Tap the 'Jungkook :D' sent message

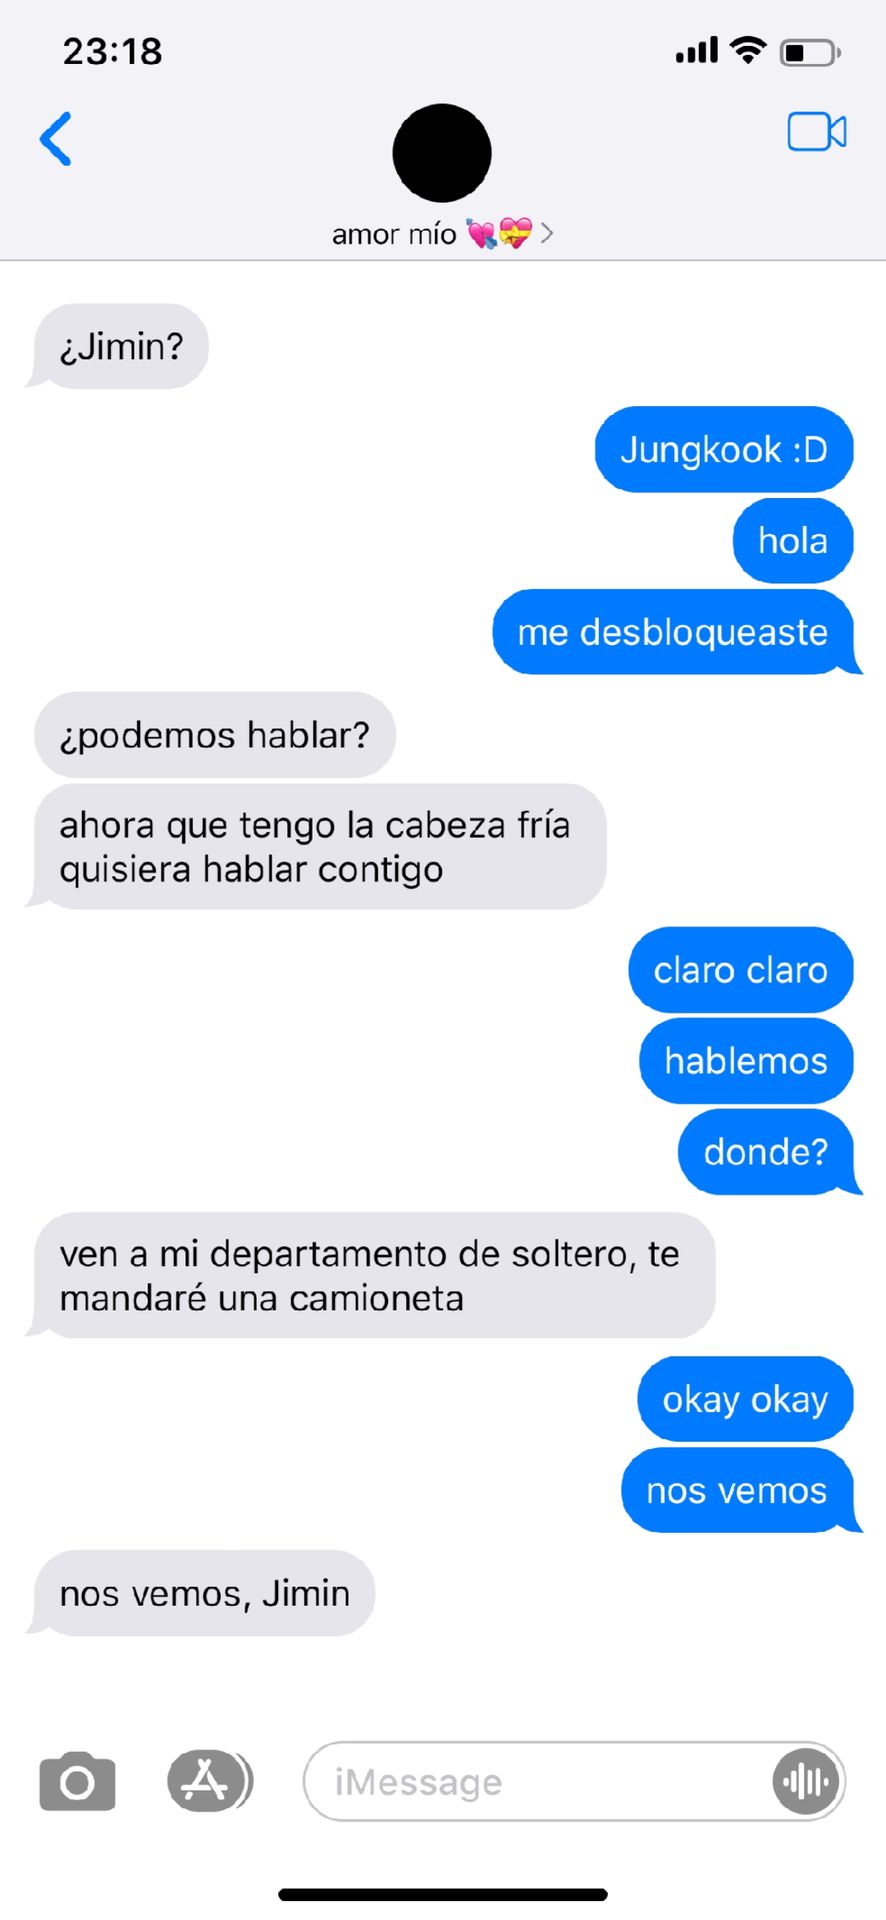coord(724,449)
